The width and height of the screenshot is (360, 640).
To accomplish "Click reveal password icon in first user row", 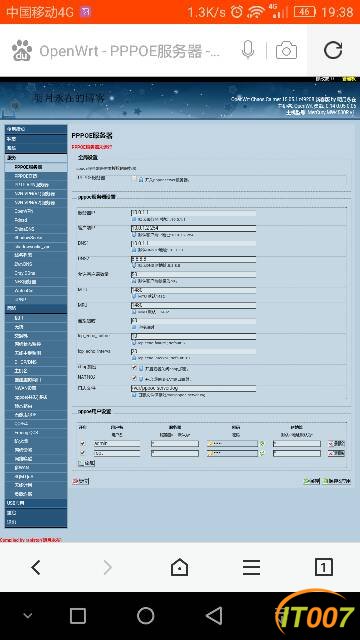I will (x=262, y=444).
